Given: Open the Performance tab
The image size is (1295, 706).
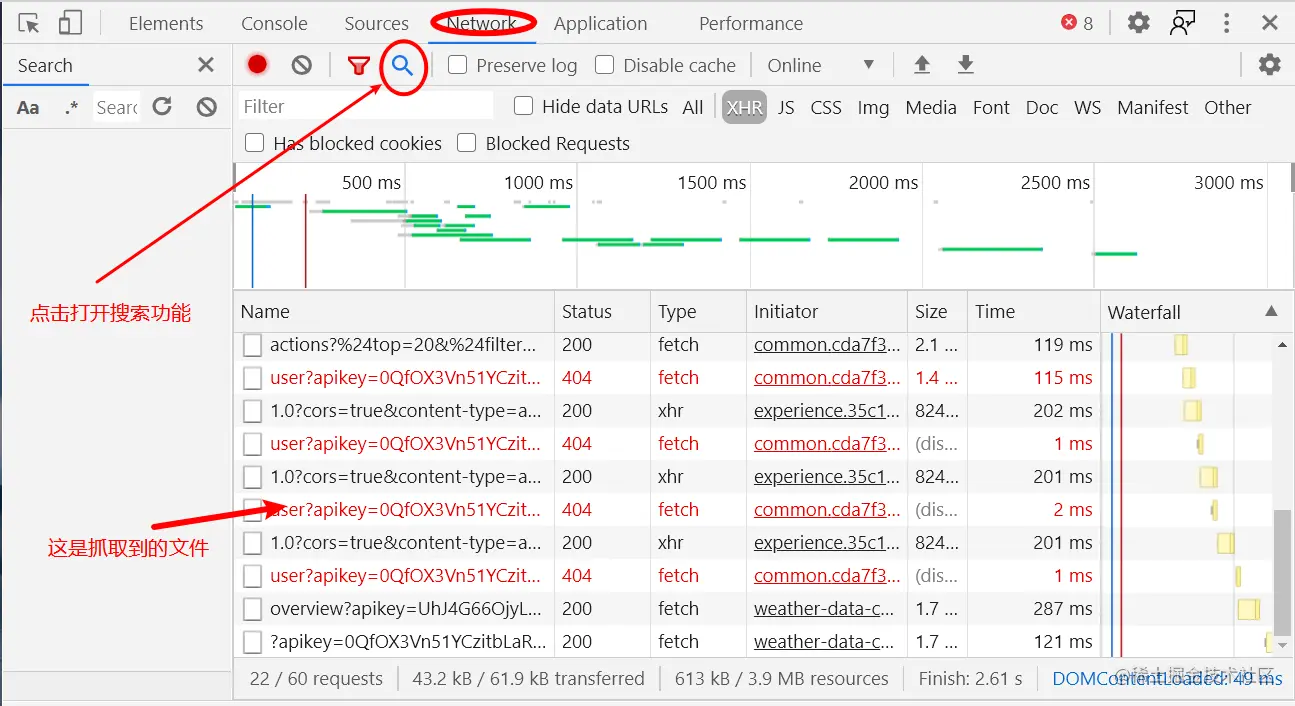Looking at the screenshot, I should coord(751,23).
